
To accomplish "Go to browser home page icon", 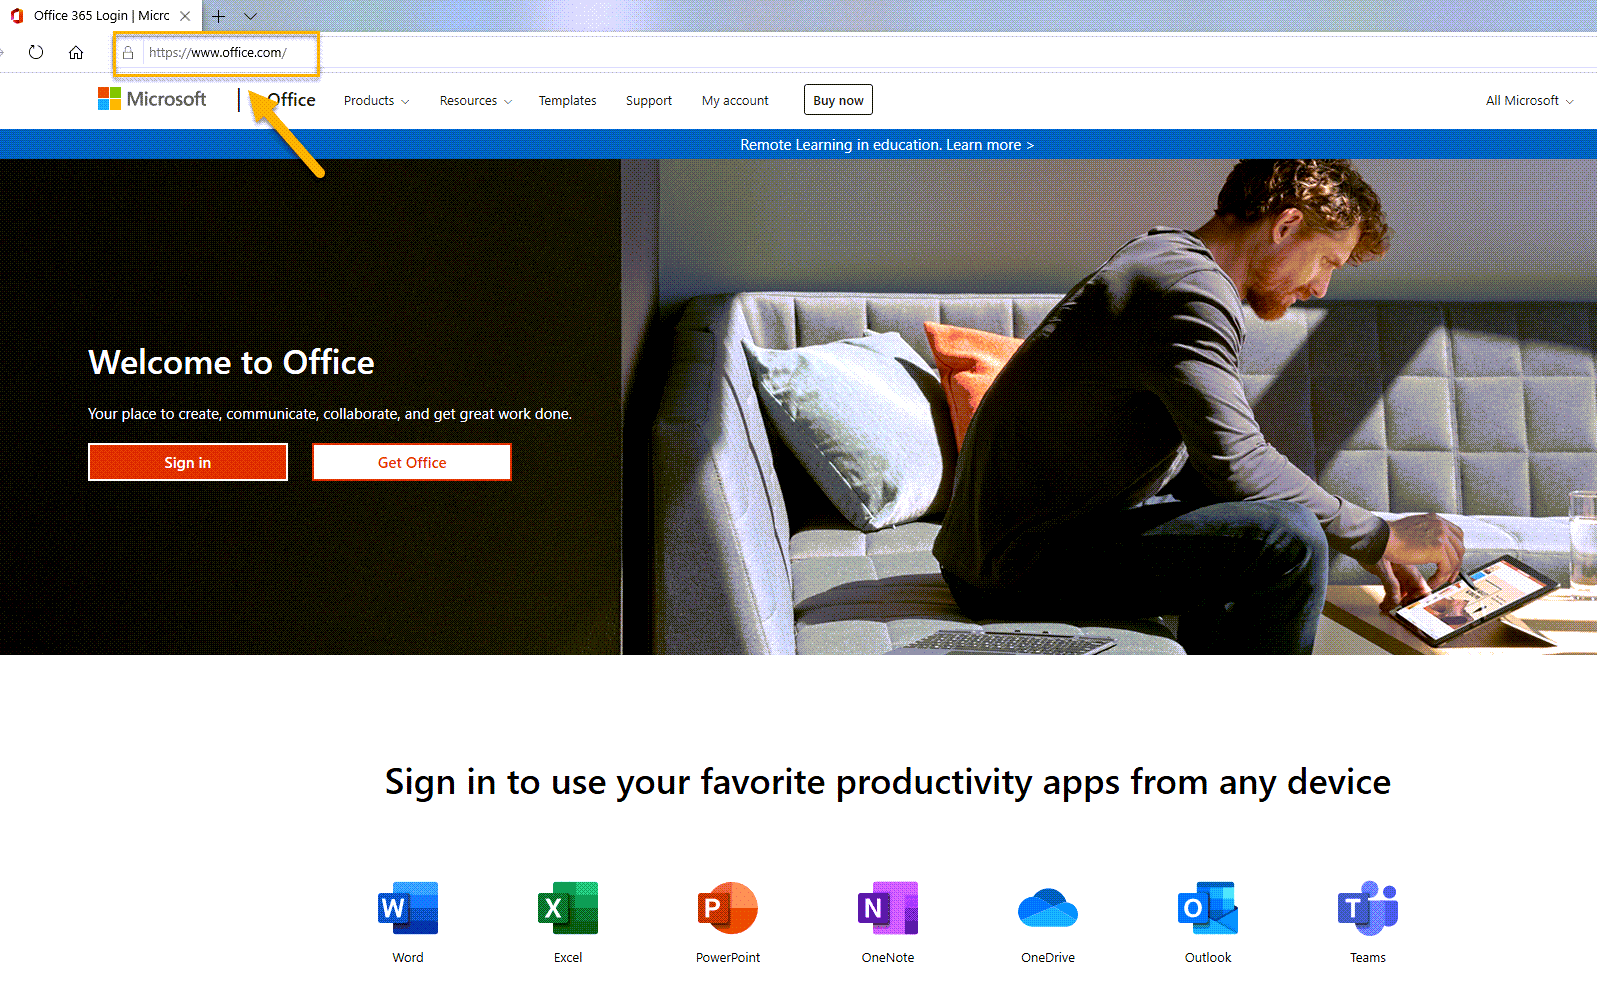I will click(76, 52).
